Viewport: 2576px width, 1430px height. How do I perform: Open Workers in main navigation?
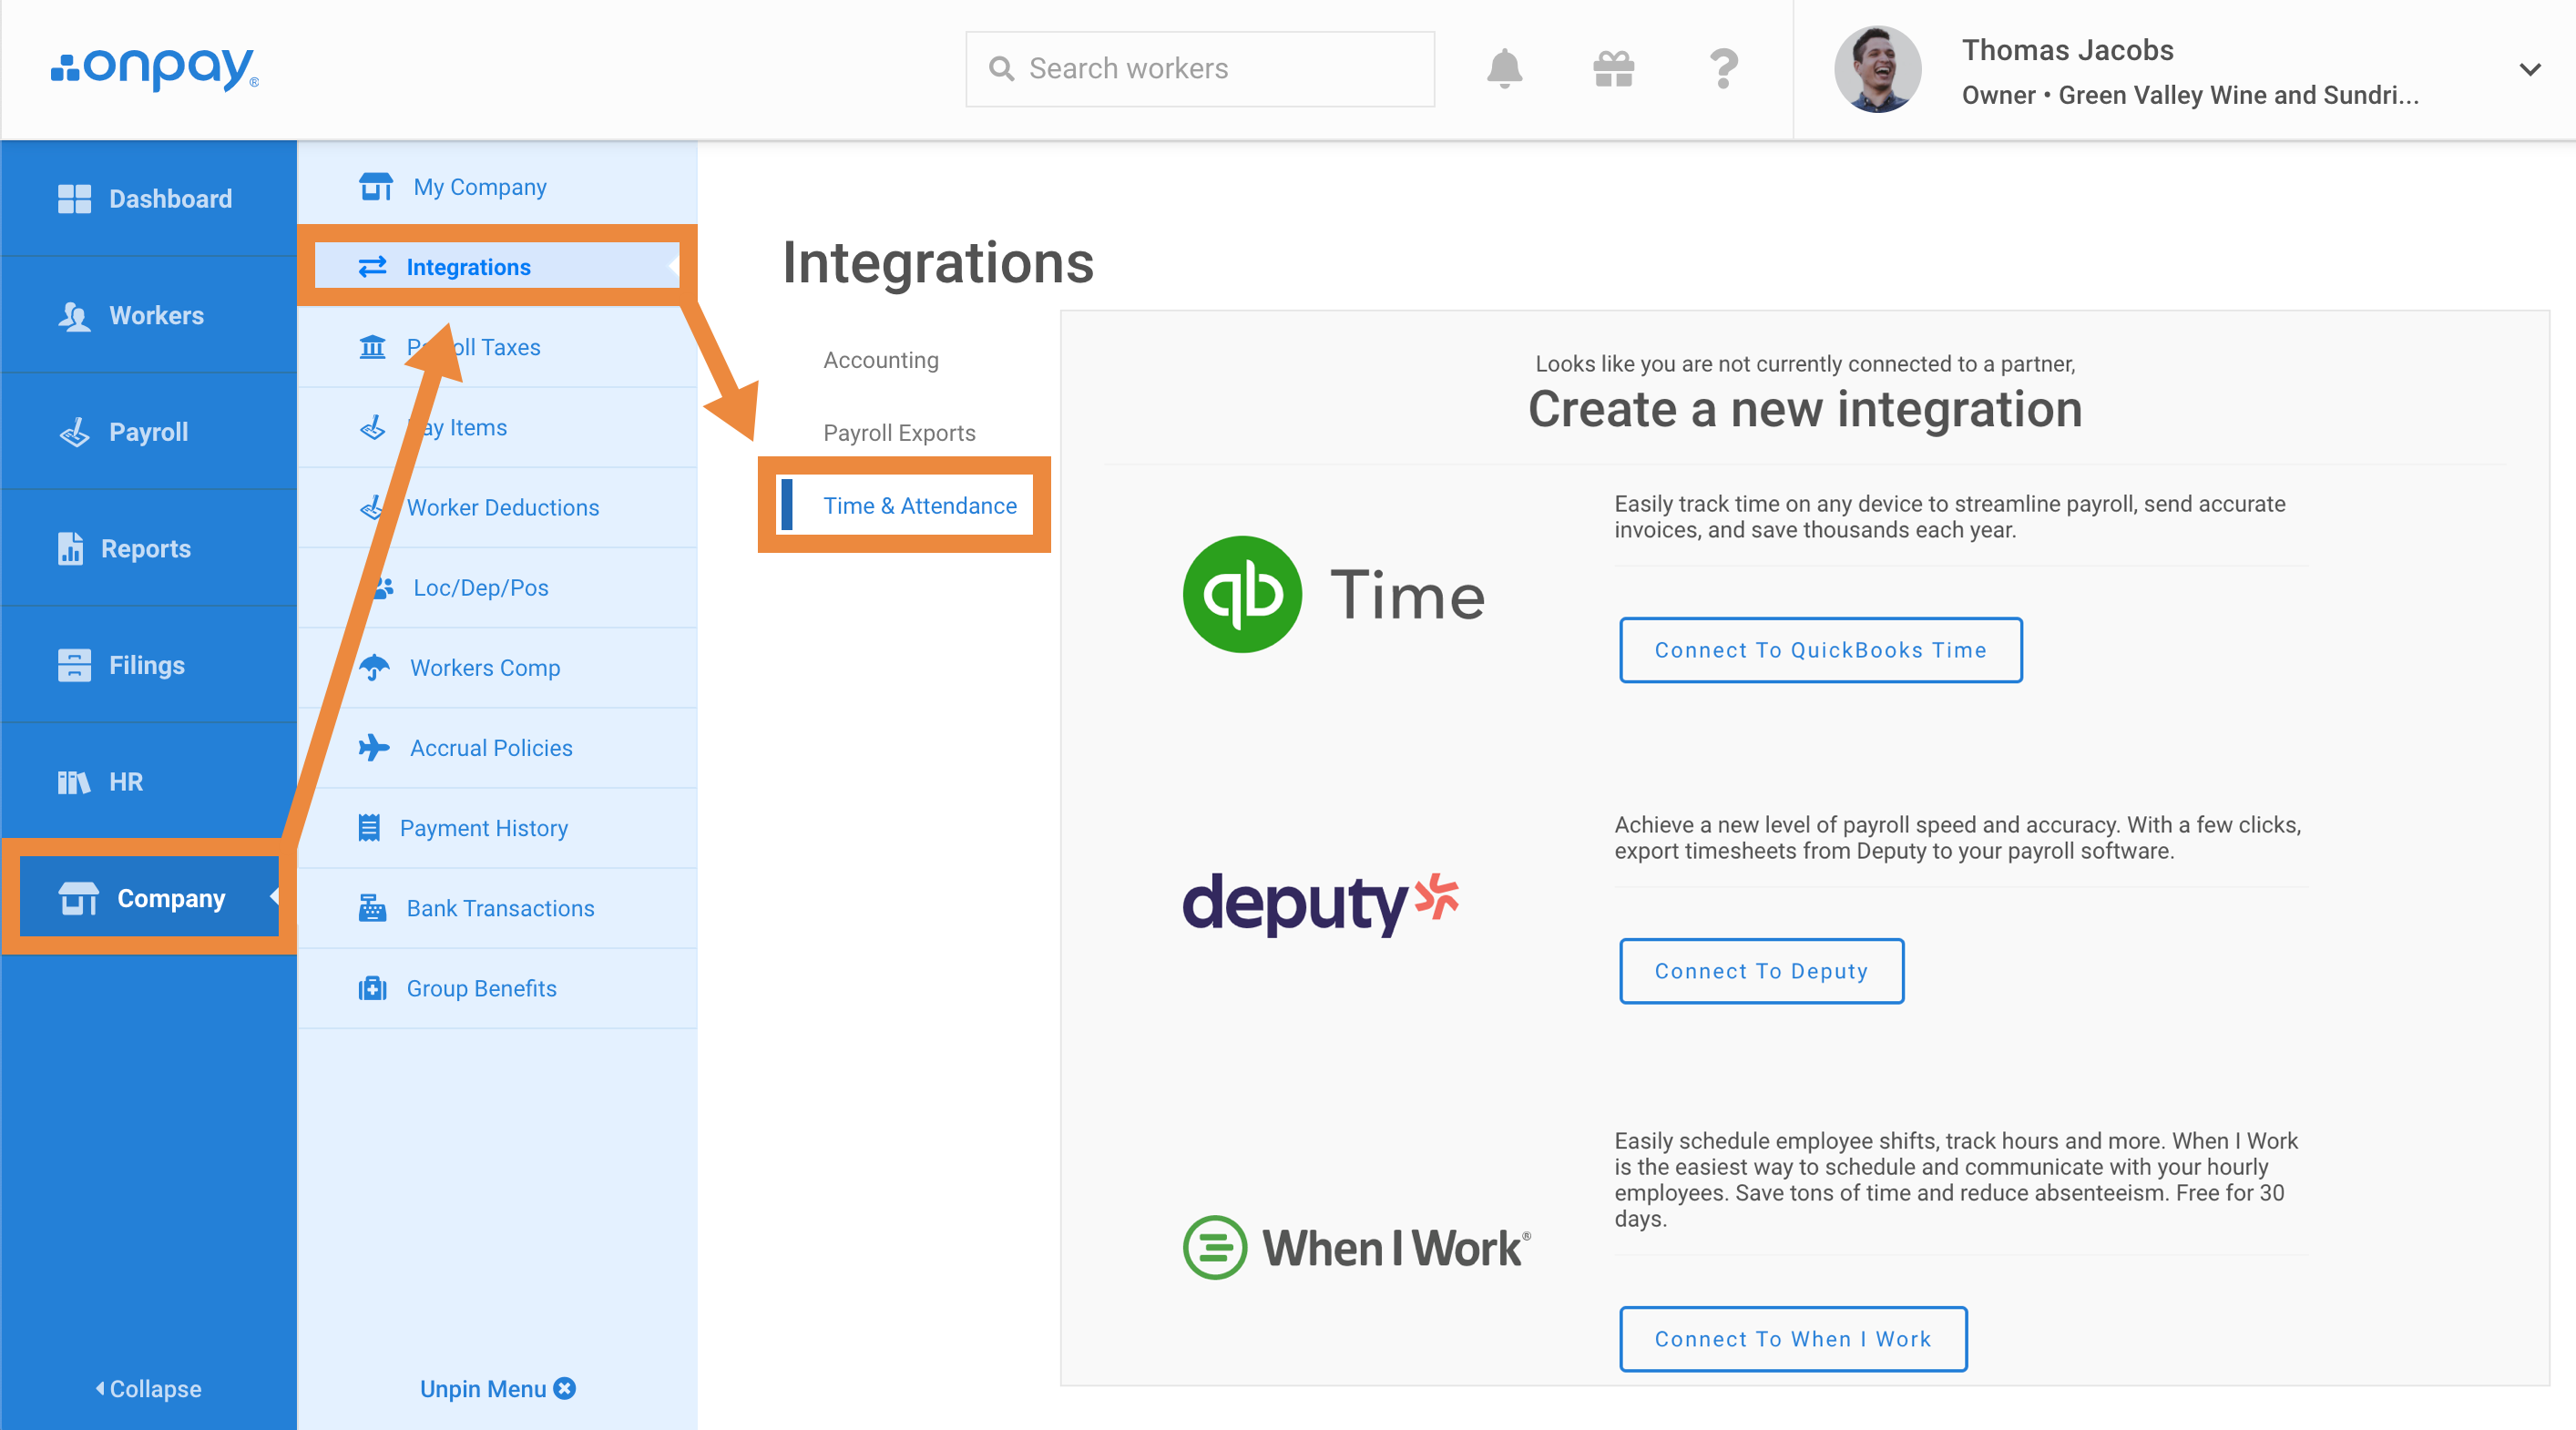click(149, 315)
